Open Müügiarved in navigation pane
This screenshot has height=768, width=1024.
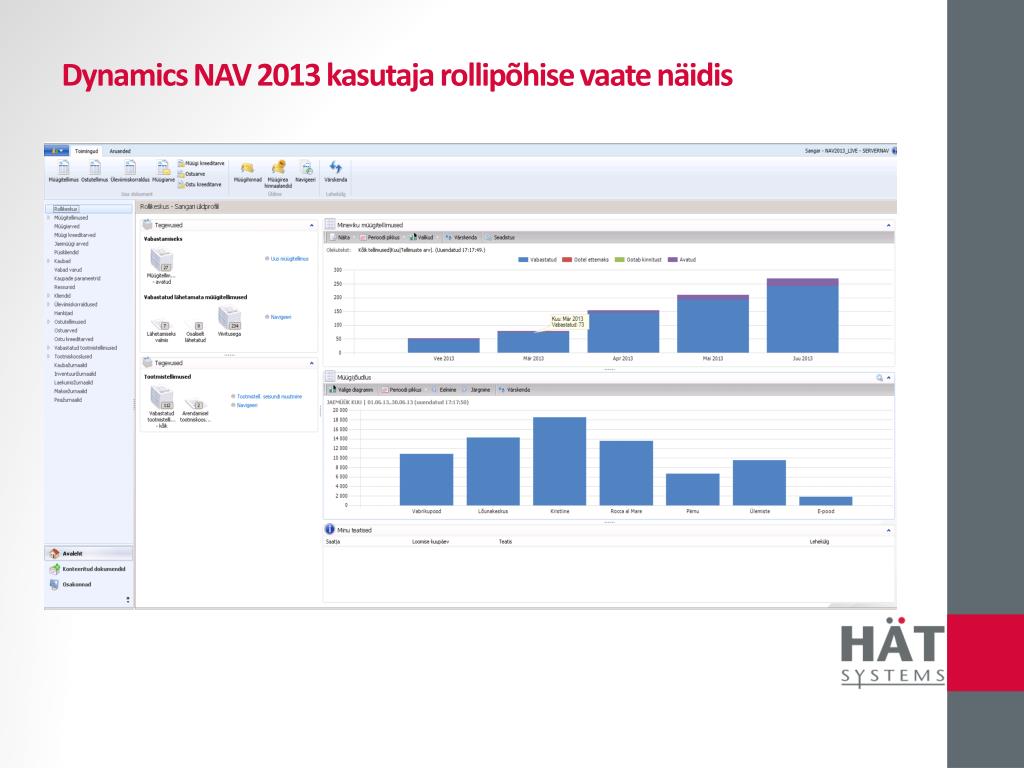point(66,226)
